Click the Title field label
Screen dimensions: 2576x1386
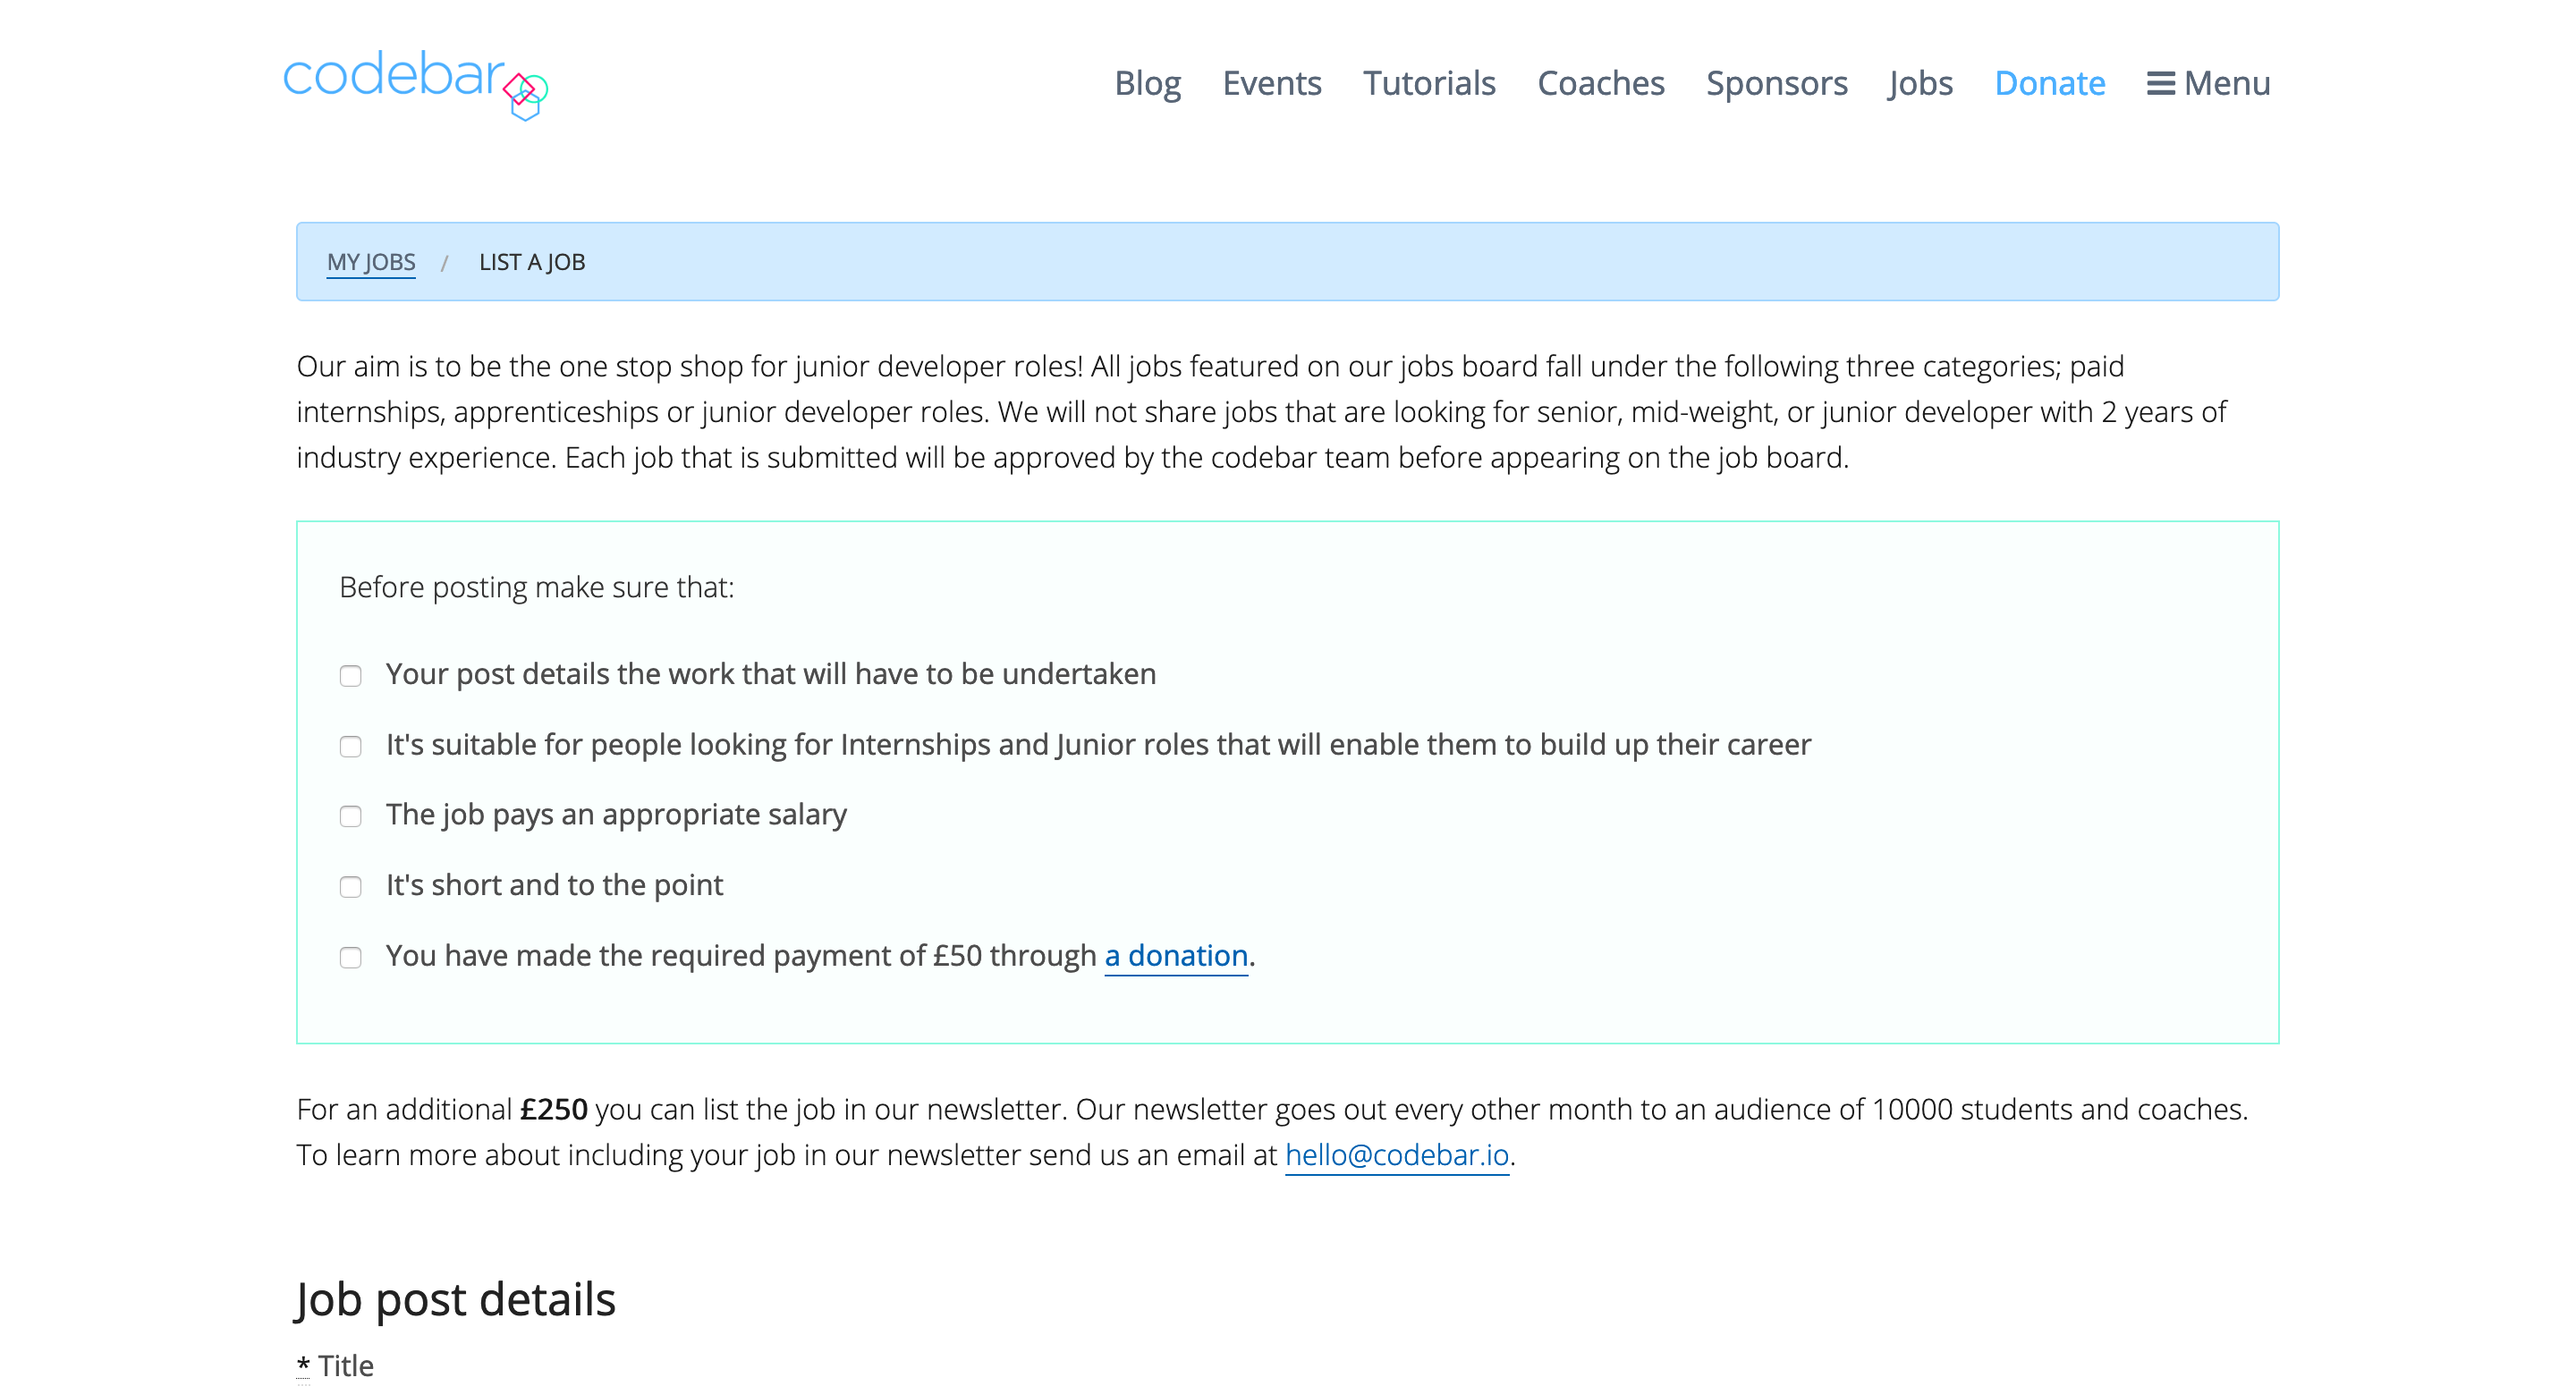(345, 1366)
